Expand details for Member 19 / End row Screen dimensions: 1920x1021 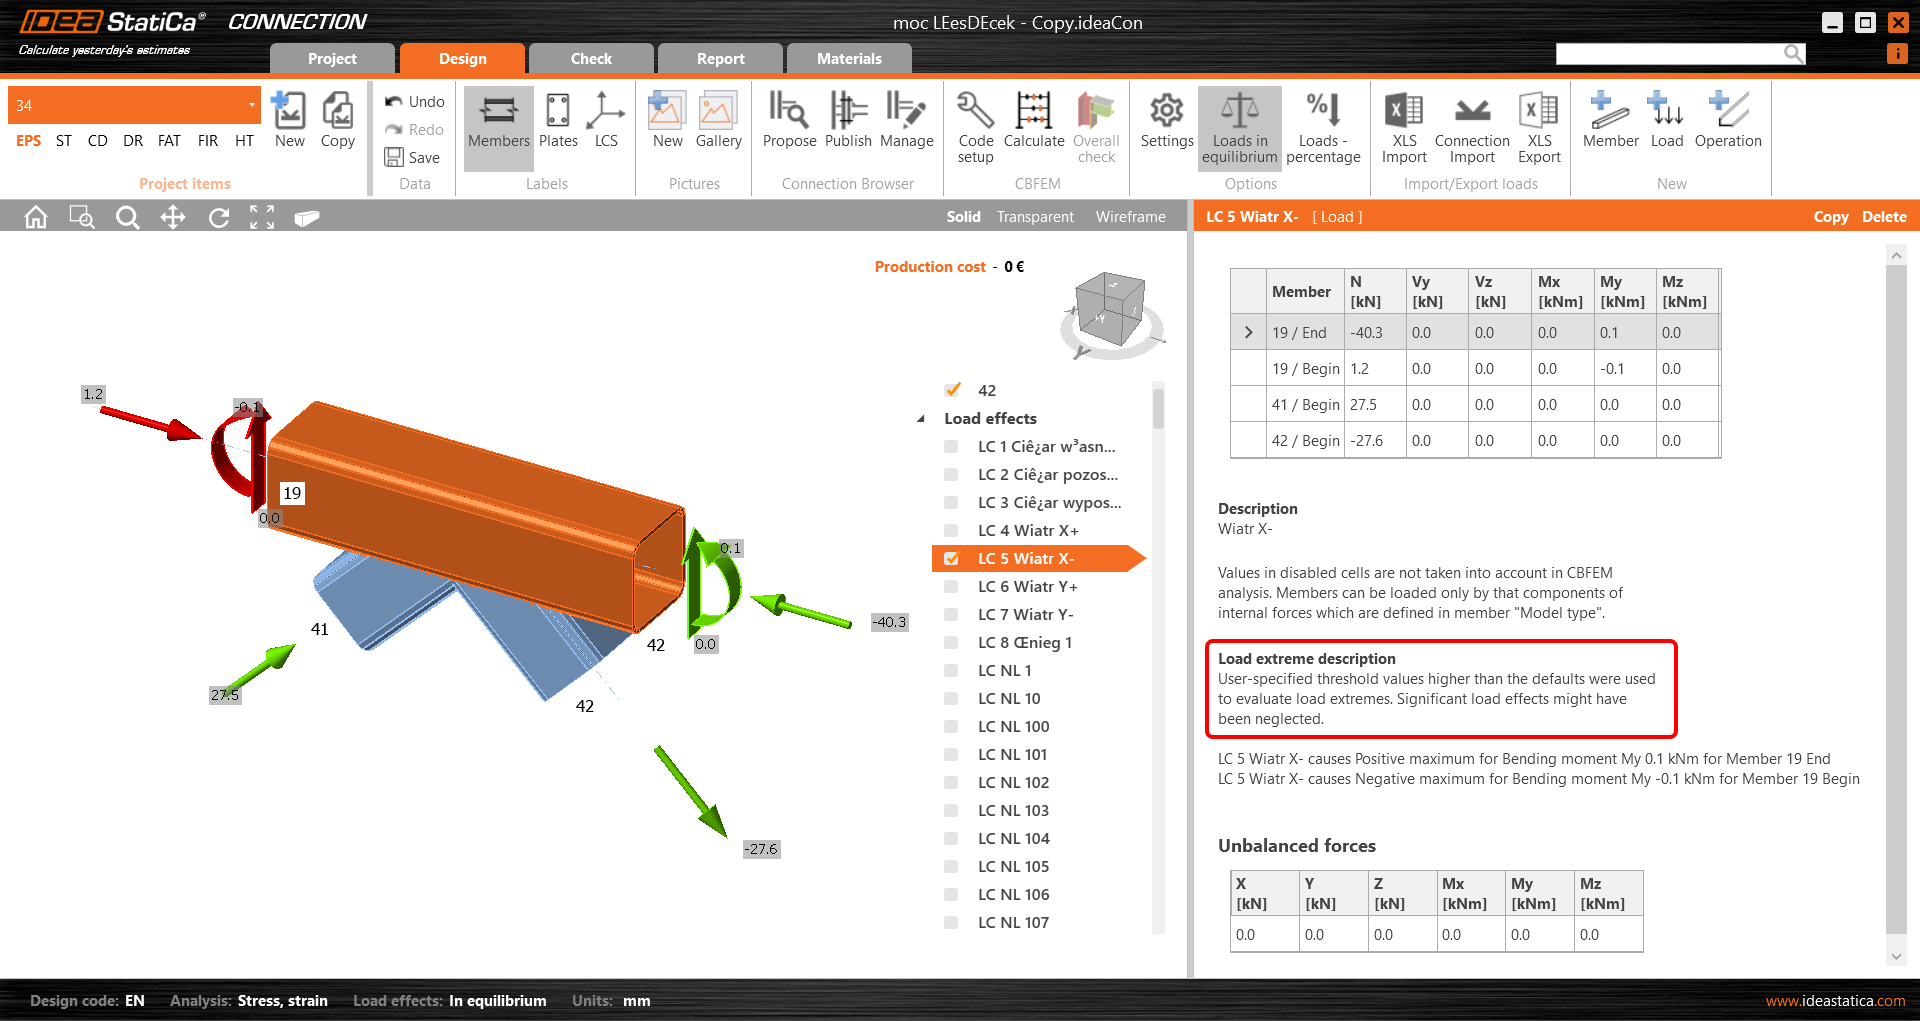[1247, 331]
